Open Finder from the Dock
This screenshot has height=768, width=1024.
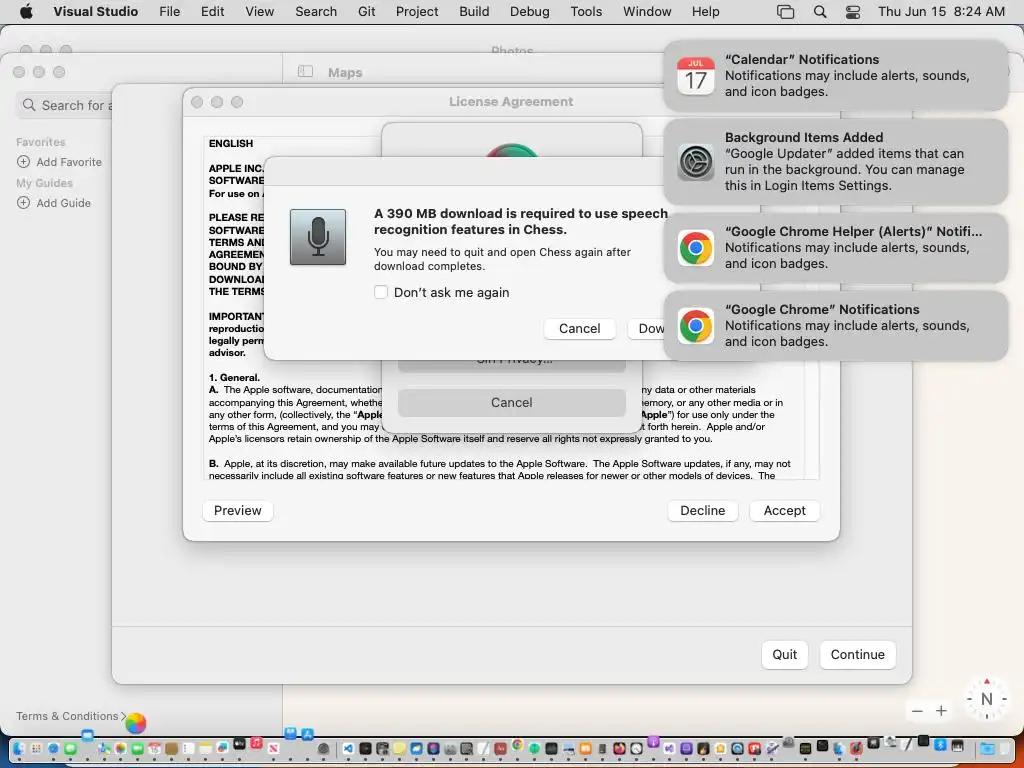click(x=18, y=749)
